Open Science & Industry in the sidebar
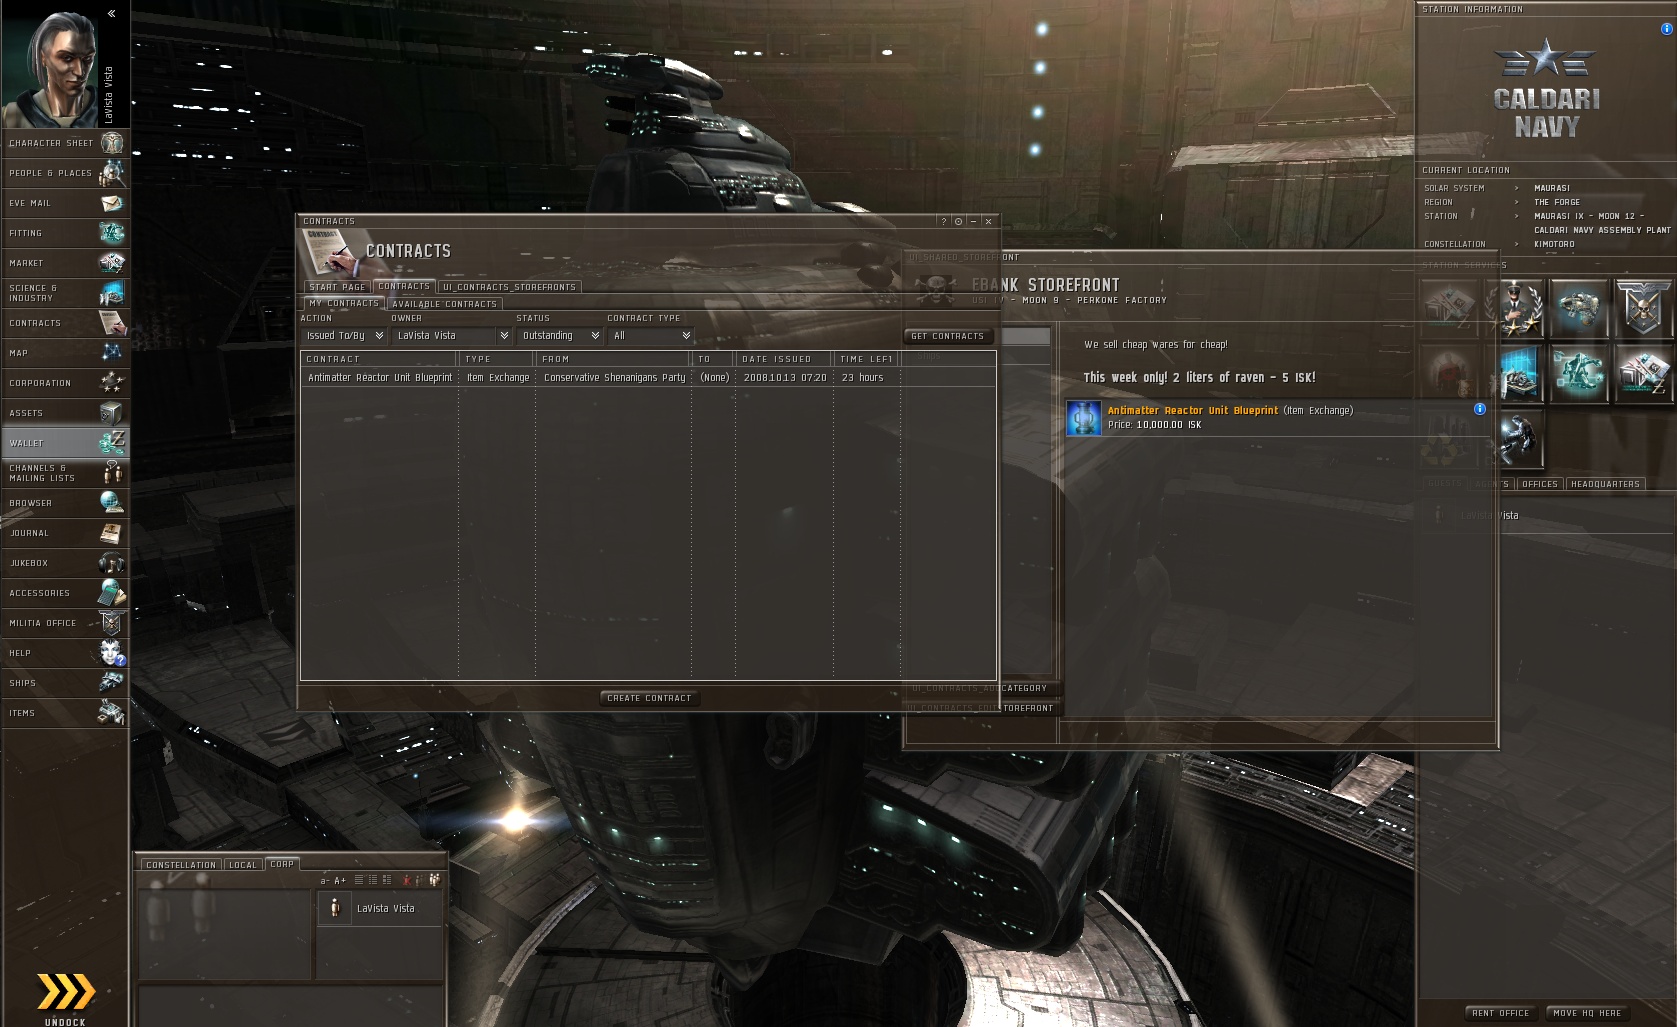Screen dimensions: 1677x1027 [65, 293]
